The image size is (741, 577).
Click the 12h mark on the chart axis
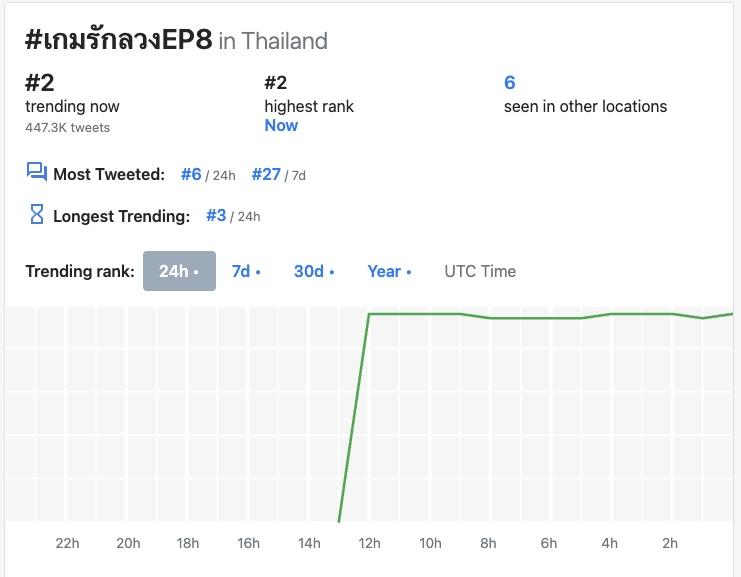pyautogui.click(x=370, y=543)
